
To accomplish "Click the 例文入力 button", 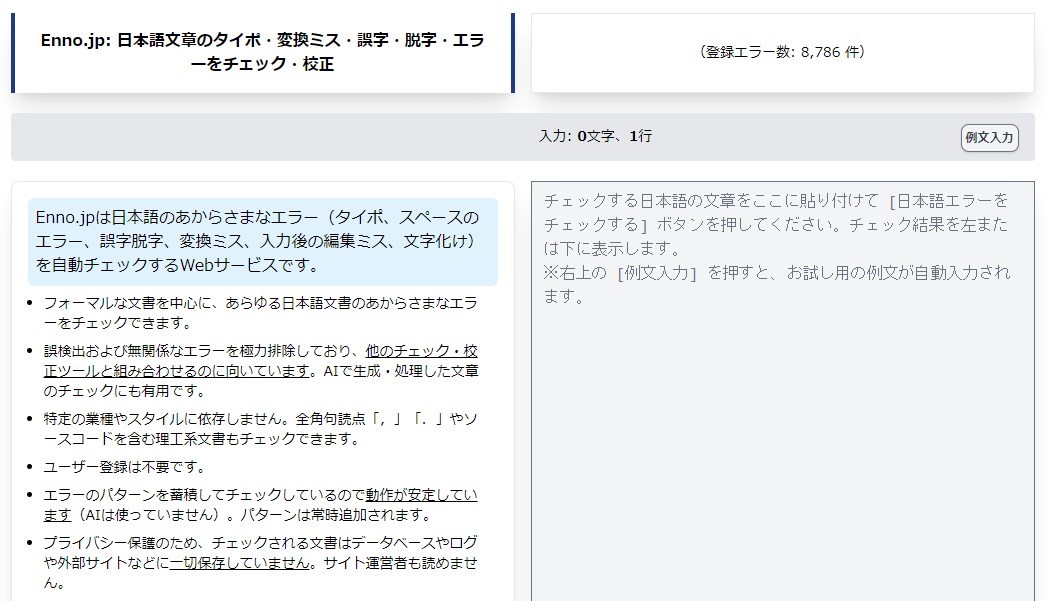I will point(989,138).
